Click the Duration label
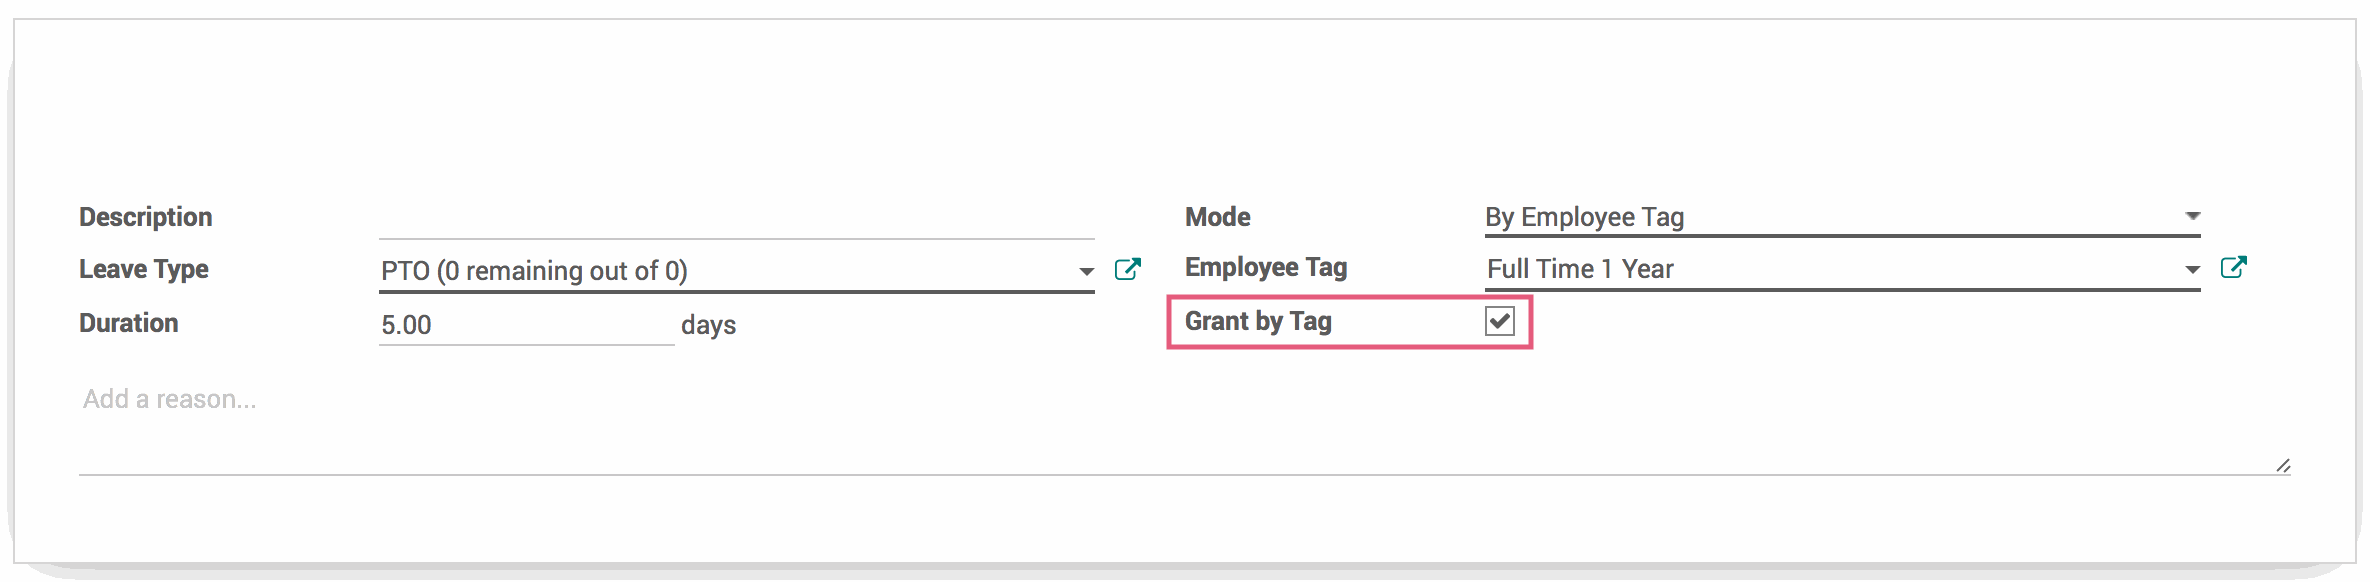This screenshot has height=582, width=2370. click(129, 323)
